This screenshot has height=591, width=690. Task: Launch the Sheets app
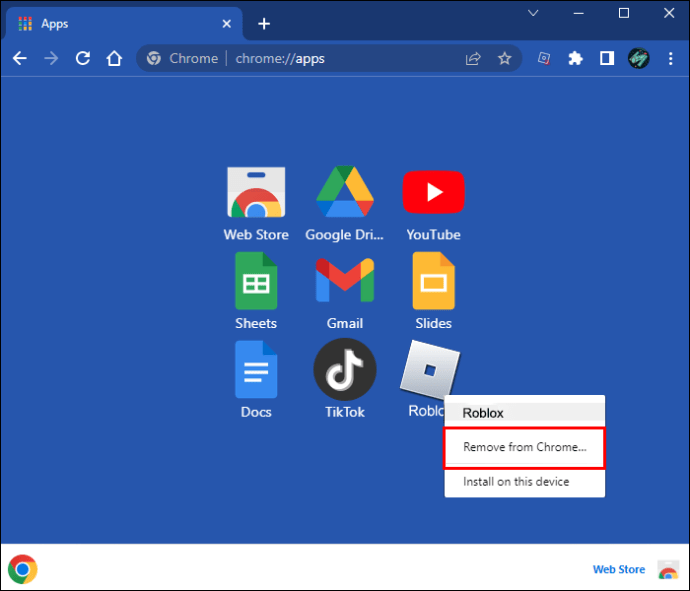pos(255,282)
